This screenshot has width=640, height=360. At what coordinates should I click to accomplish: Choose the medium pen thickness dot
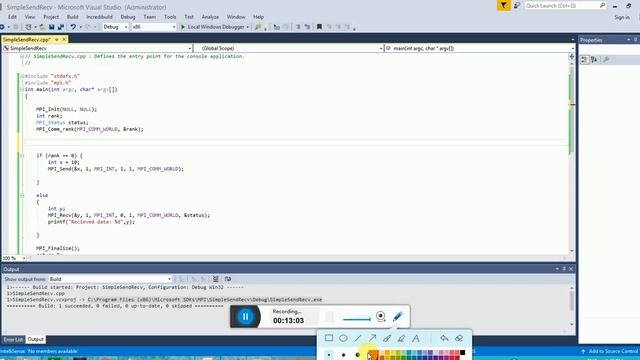coord(343,355)
